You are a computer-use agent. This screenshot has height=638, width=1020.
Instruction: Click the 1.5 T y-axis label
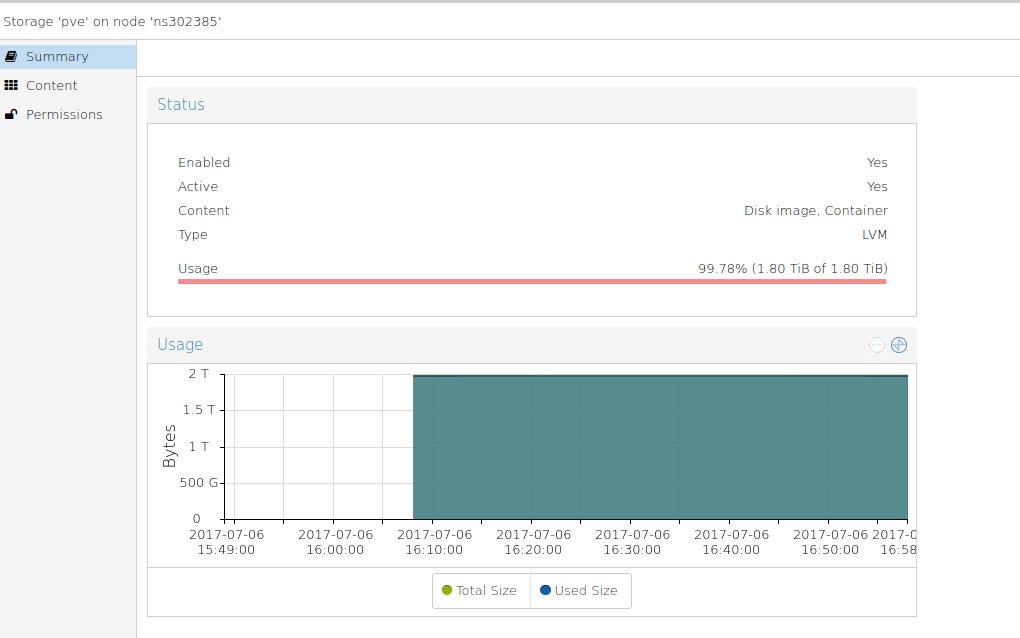198,410
